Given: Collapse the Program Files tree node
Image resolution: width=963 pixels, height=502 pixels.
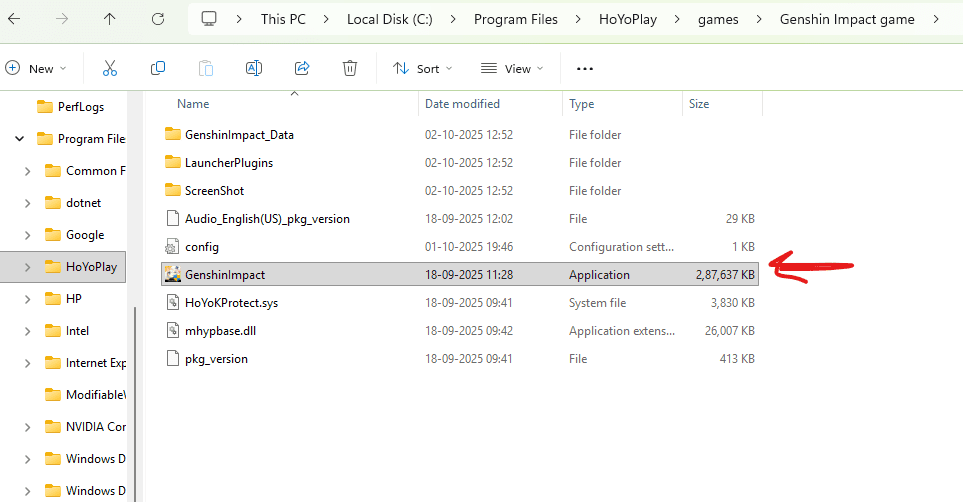Looking at the screenshot, I should coord(20,139).
